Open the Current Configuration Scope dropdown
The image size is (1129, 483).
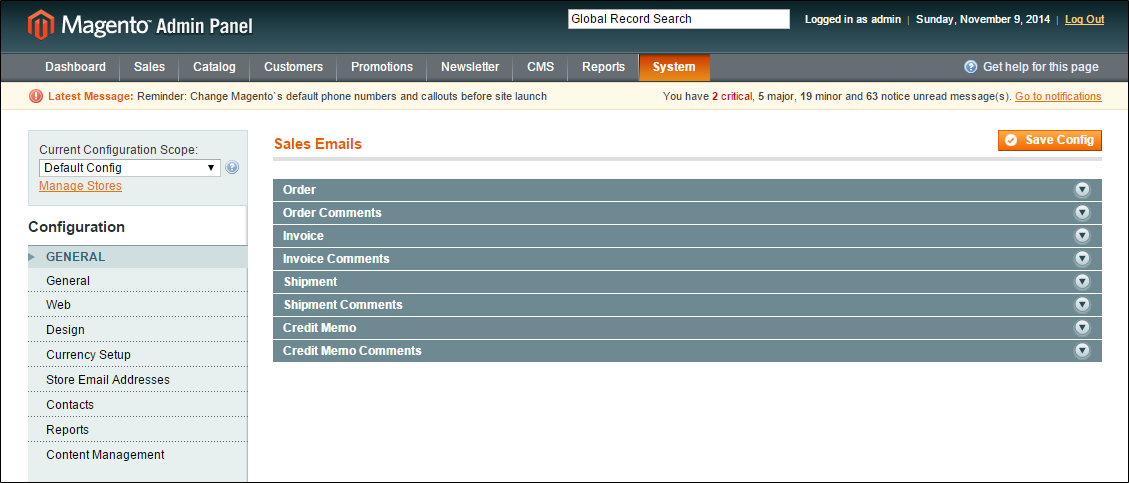pyautogui.click(x=130, y=168)
